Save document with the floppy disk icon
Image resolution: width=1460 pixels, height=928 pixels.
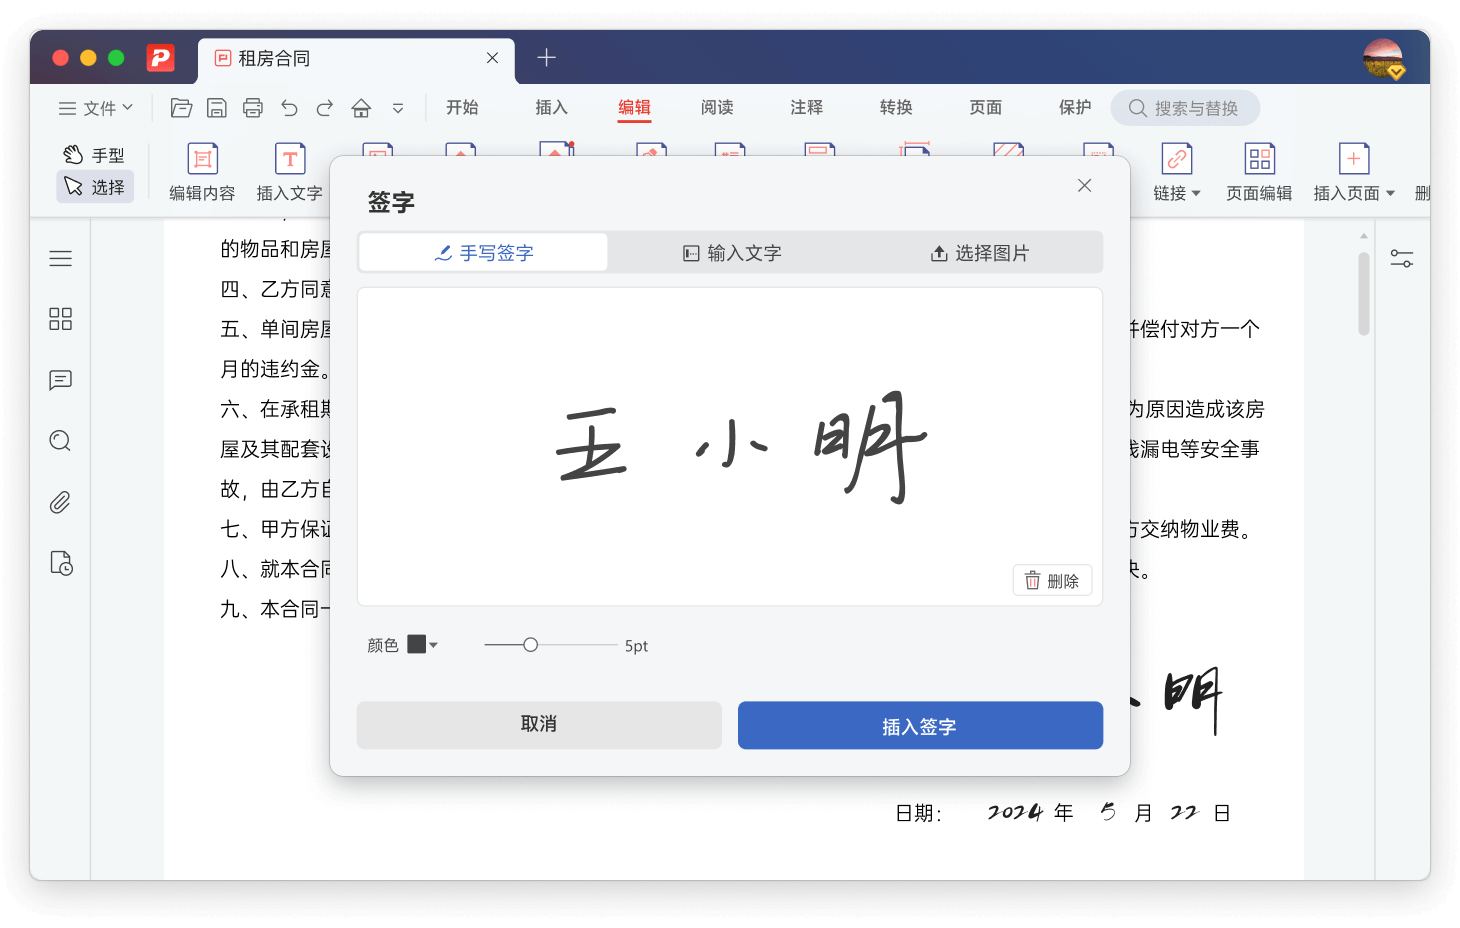(x=217, y=108)
